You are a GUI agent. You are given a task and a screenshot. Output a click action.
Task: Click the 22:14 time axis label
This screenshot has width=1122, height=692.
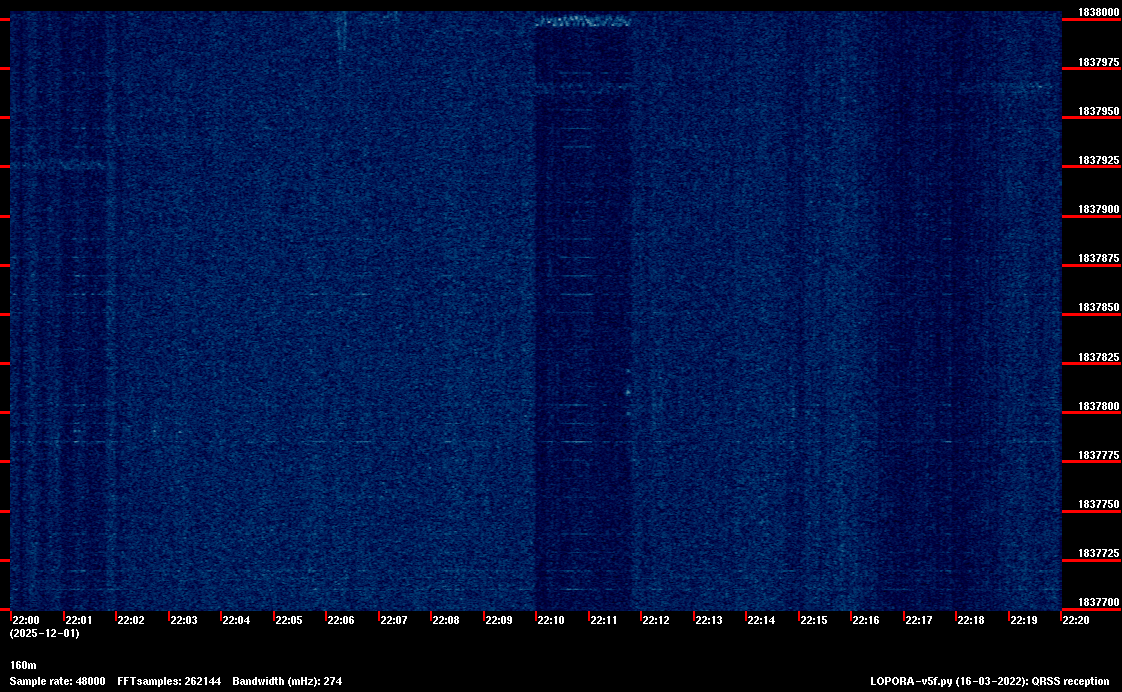761,620
